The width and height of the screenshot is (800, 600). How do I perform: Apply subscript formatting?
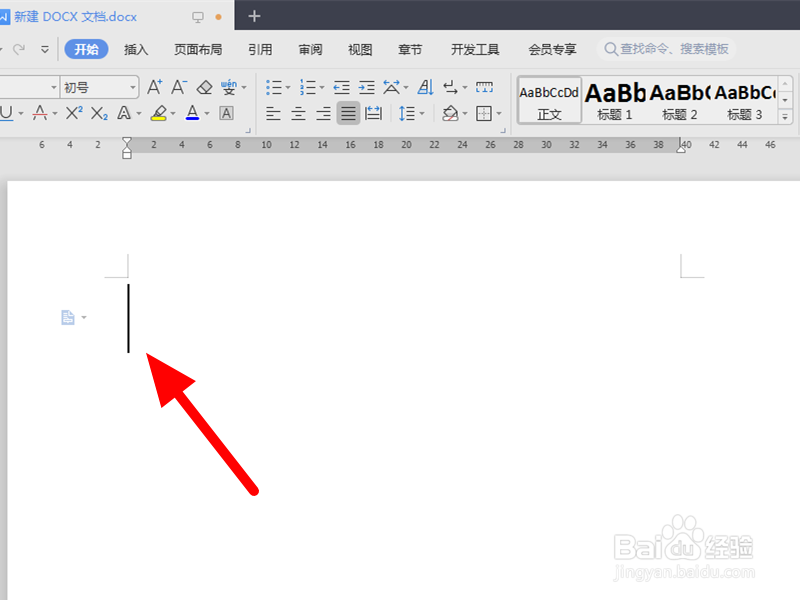[99, 113]
